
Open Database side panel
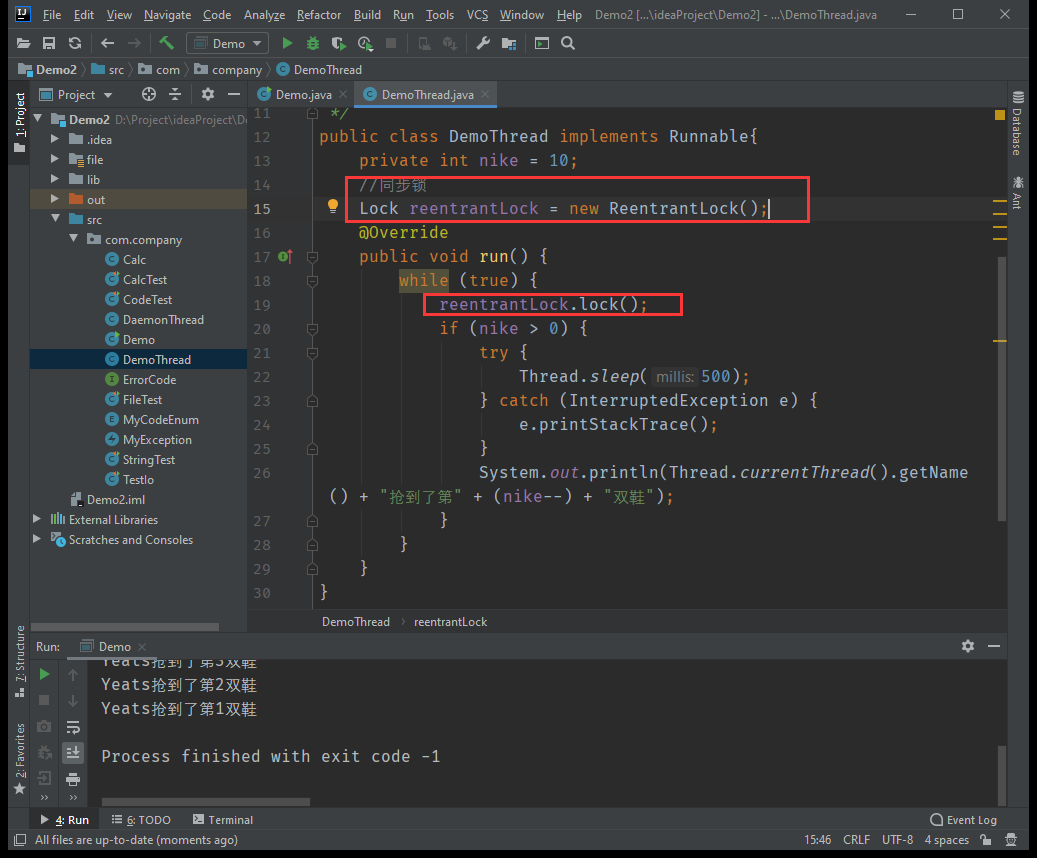(1017, 124)
